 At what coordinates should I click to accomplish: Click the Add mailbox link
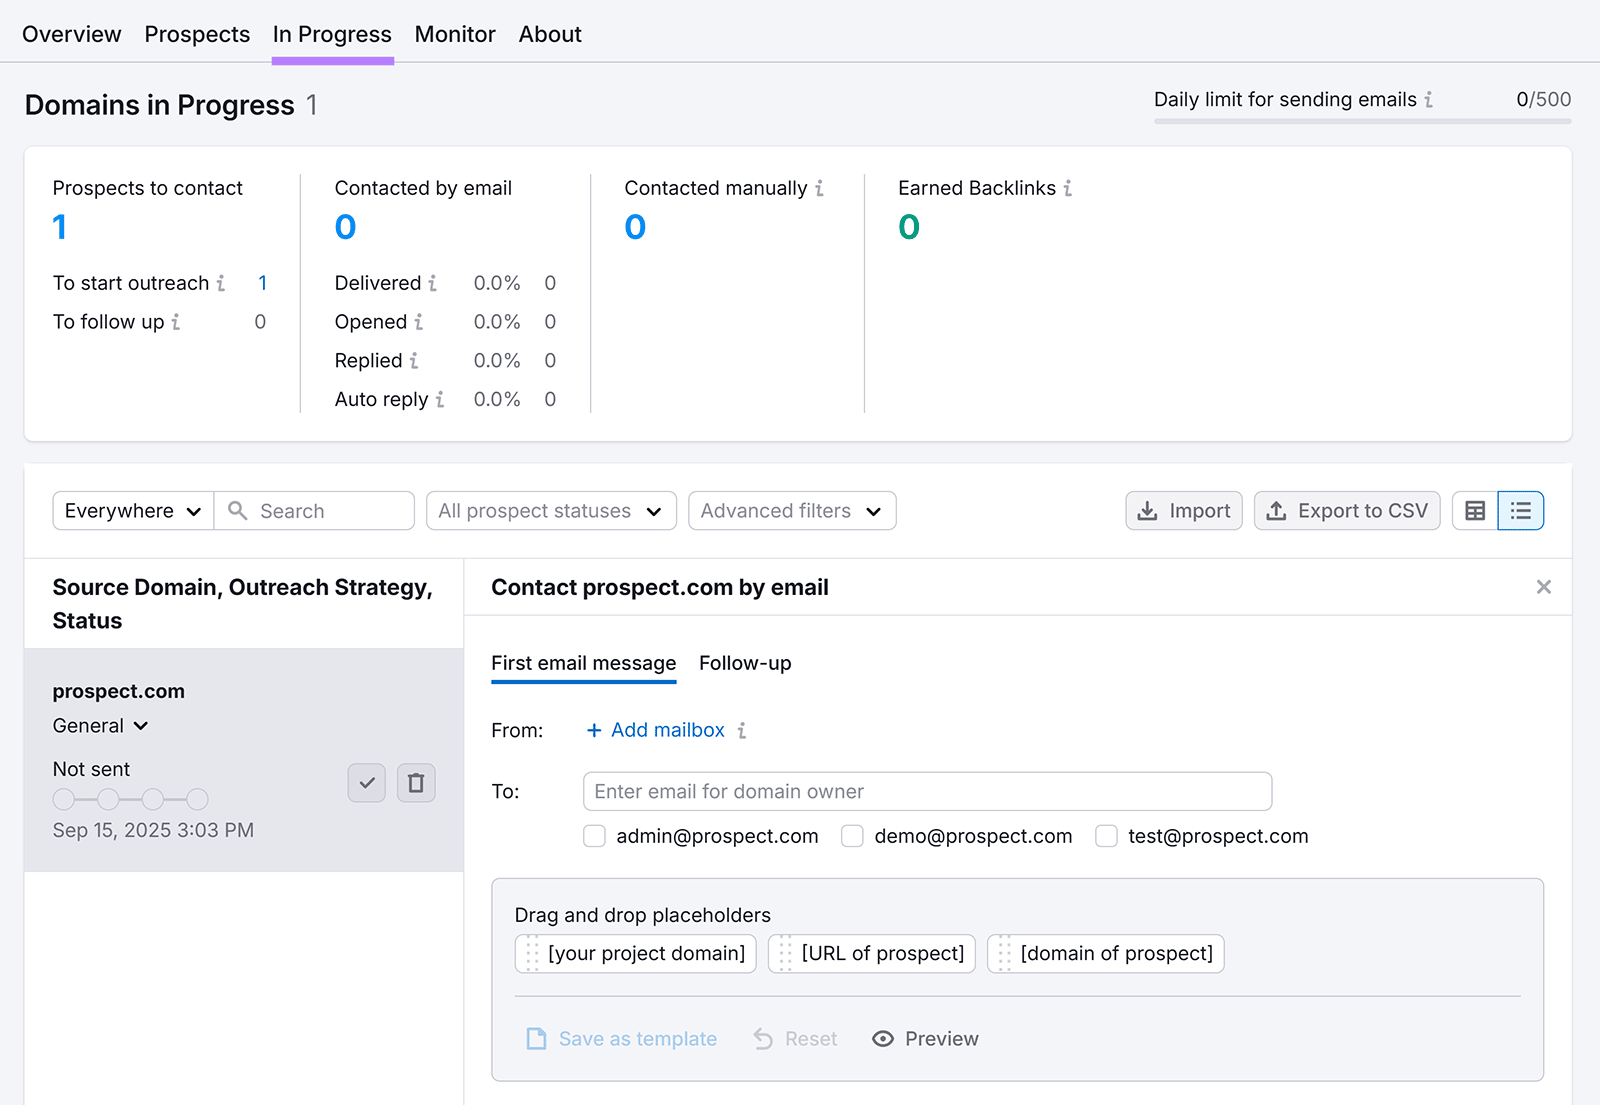(x=655, y=730)
